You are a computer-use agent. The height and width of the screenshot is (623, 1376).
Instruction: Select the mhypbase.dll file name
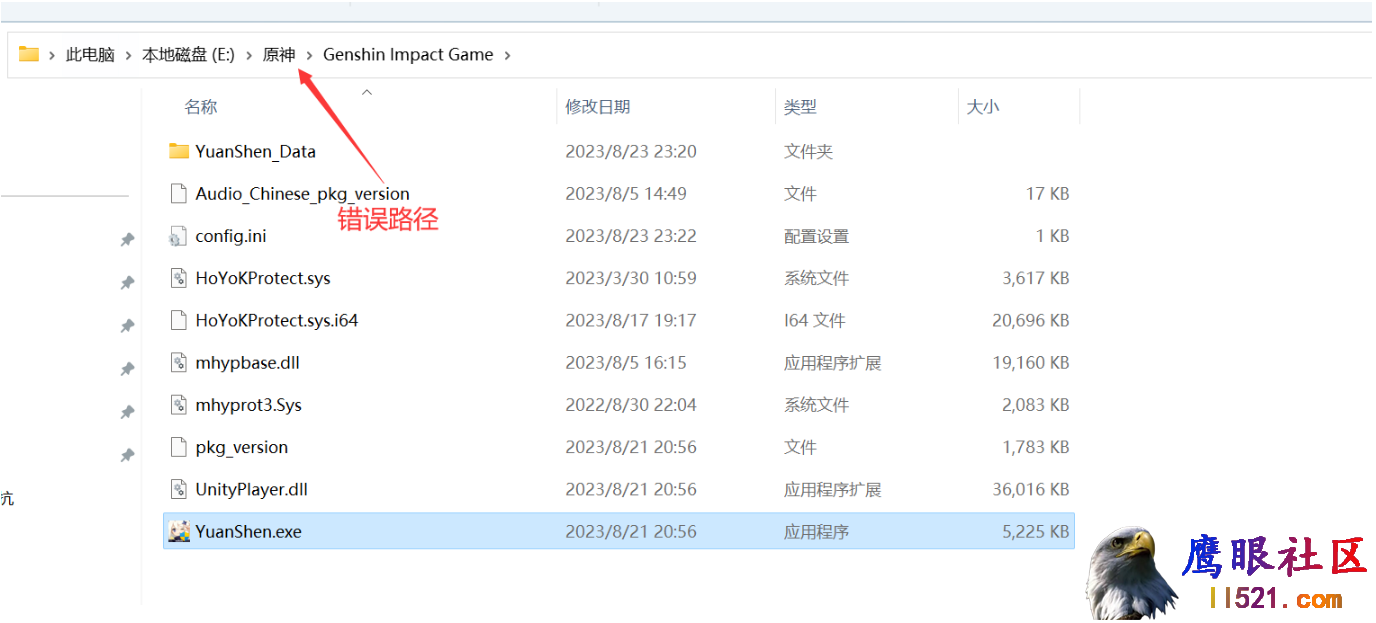pos(248,363)
